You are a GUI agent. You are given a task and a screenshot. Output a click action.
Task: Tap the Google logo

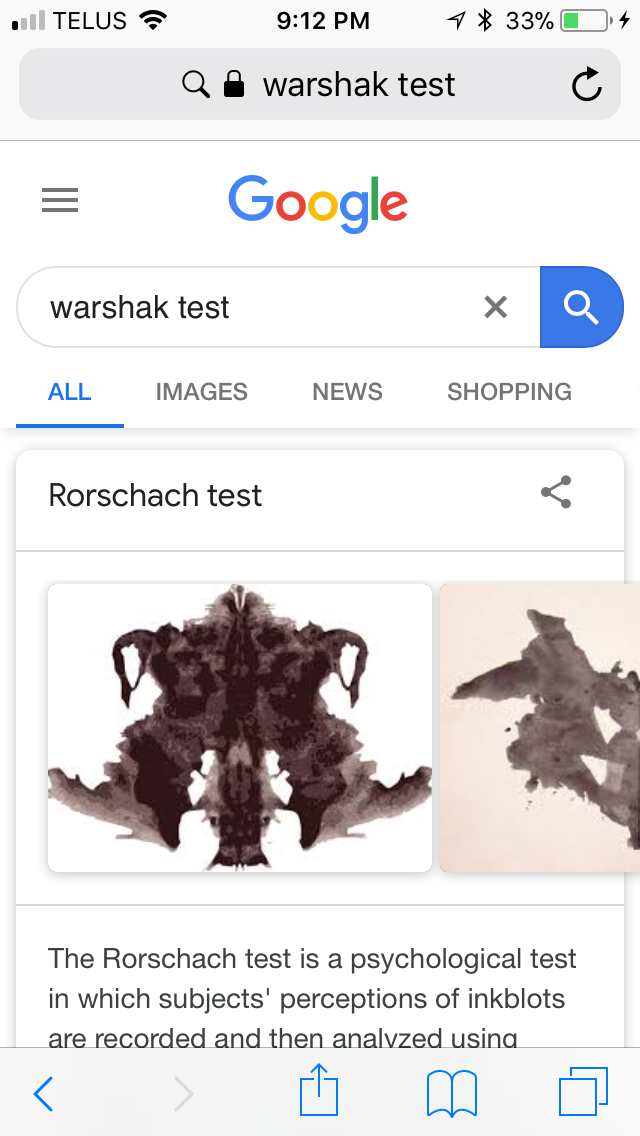pyautogui.click(x=318, y=204)
